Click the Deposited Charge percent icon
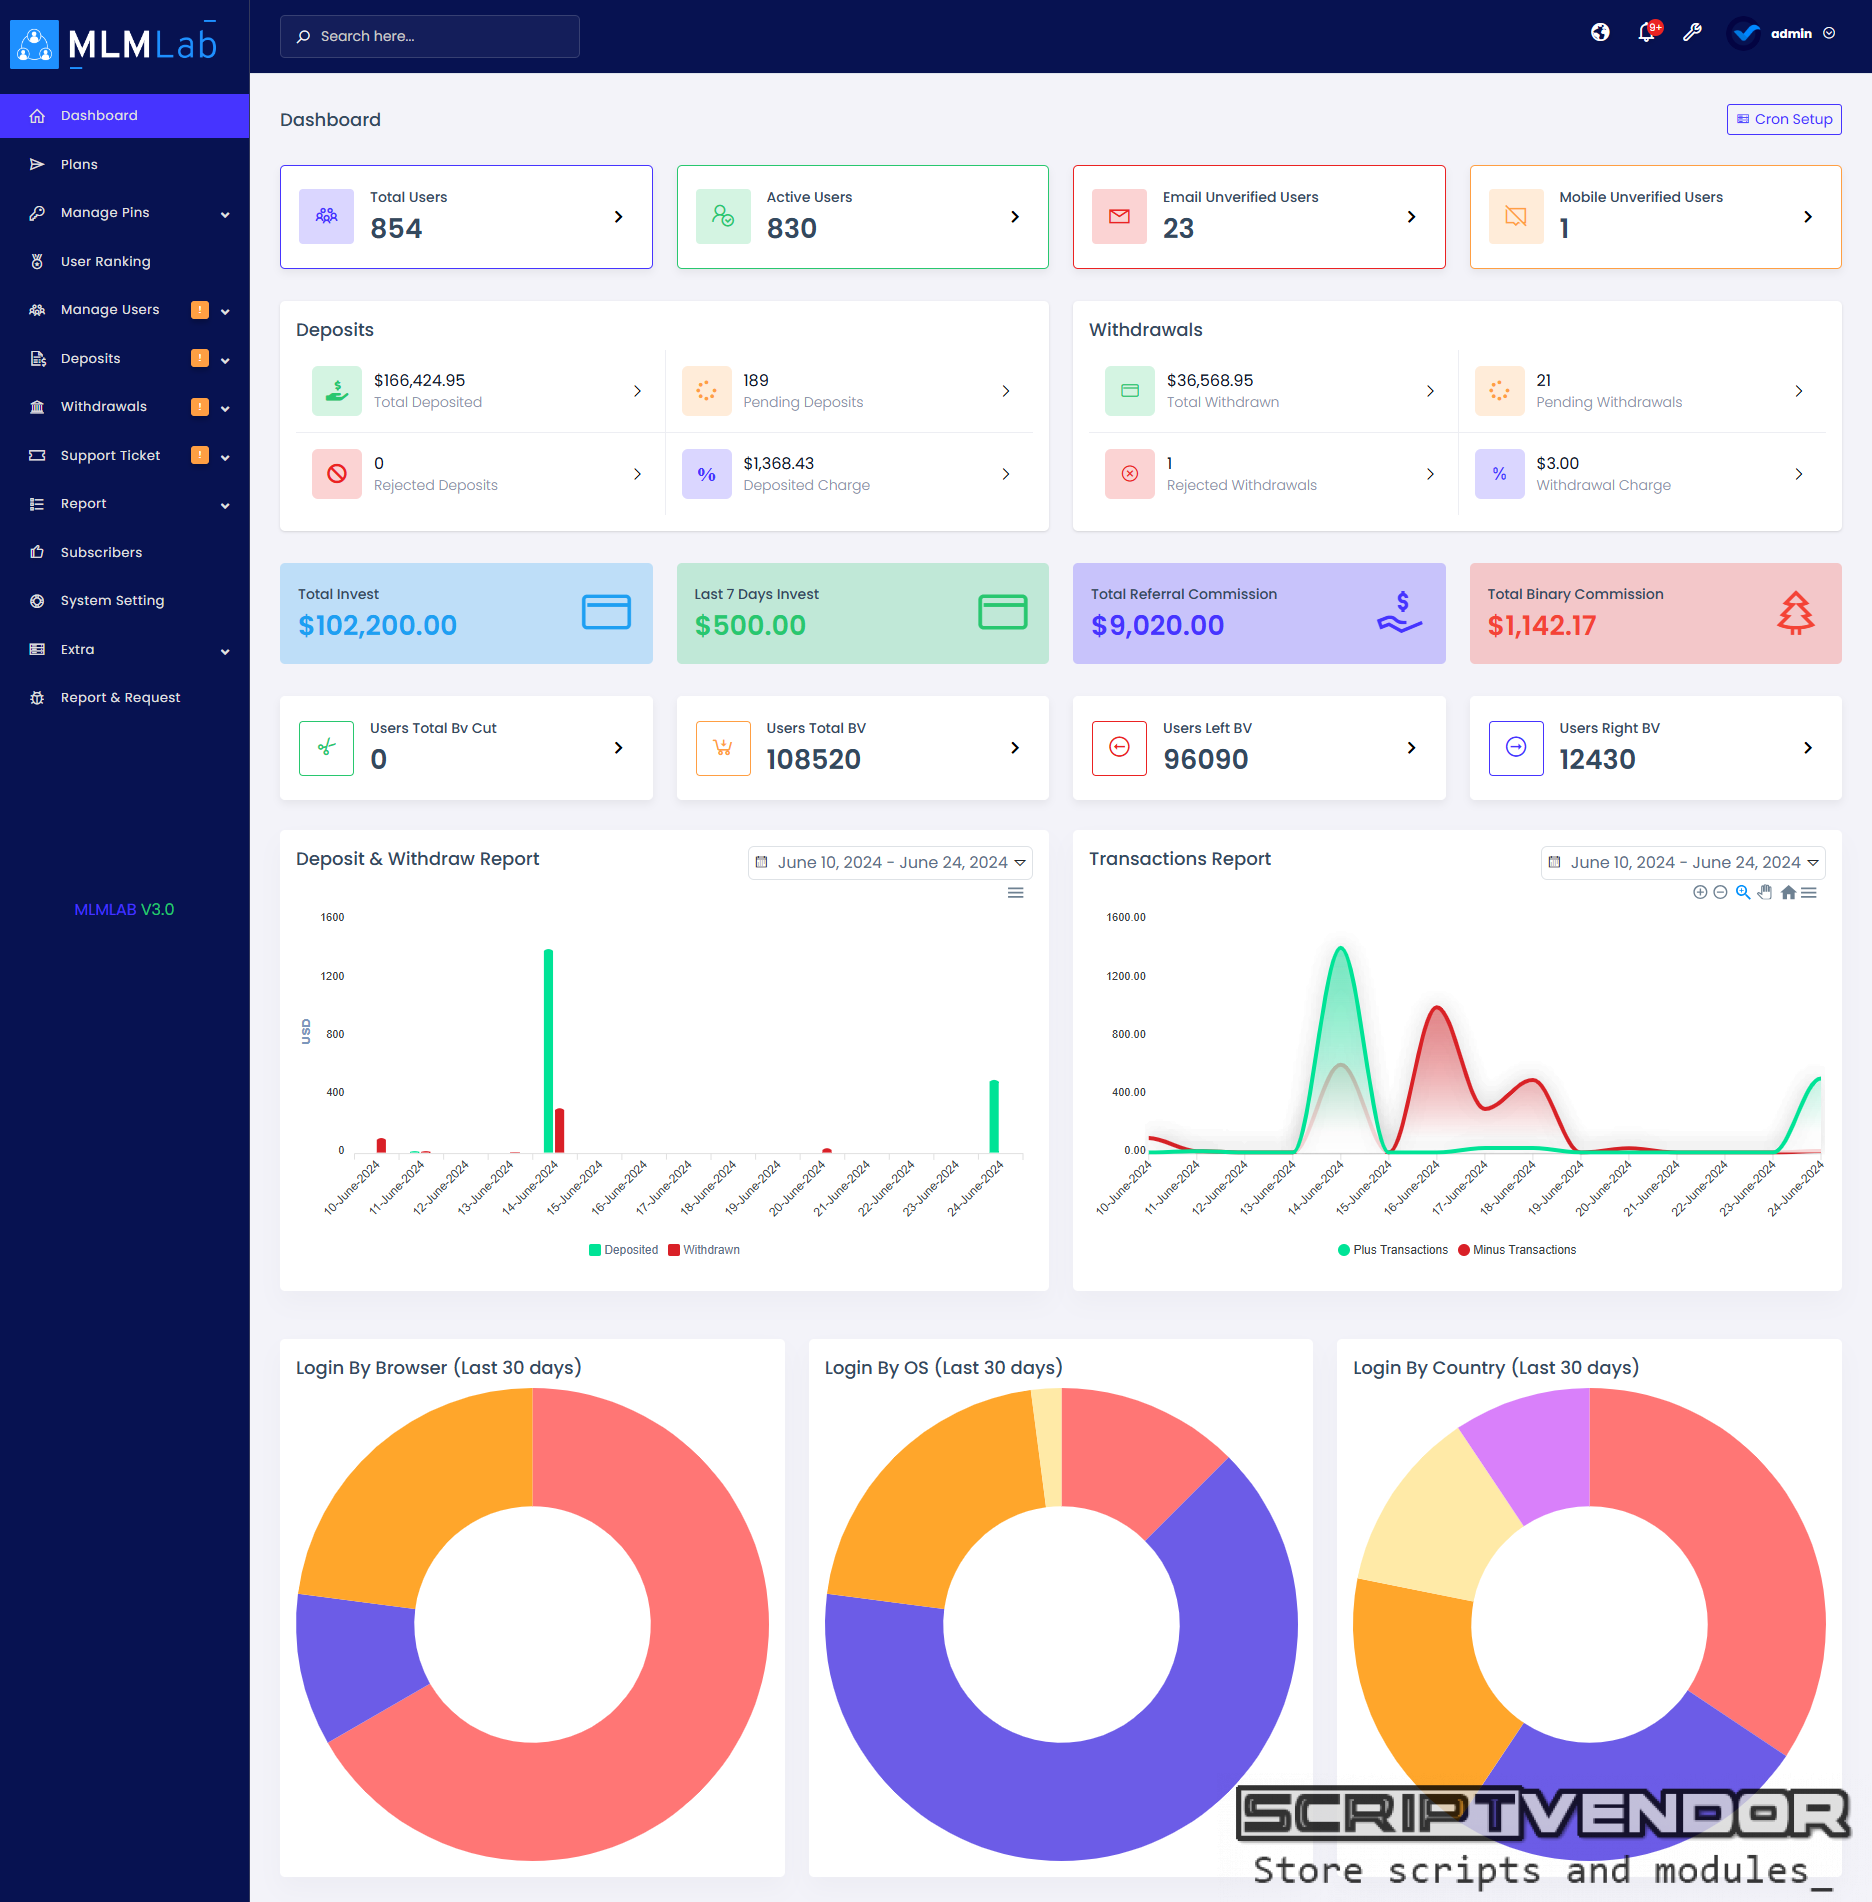Image resolution: width=1872 pixels, height=1902 pixels. click(x=707, y=474)
